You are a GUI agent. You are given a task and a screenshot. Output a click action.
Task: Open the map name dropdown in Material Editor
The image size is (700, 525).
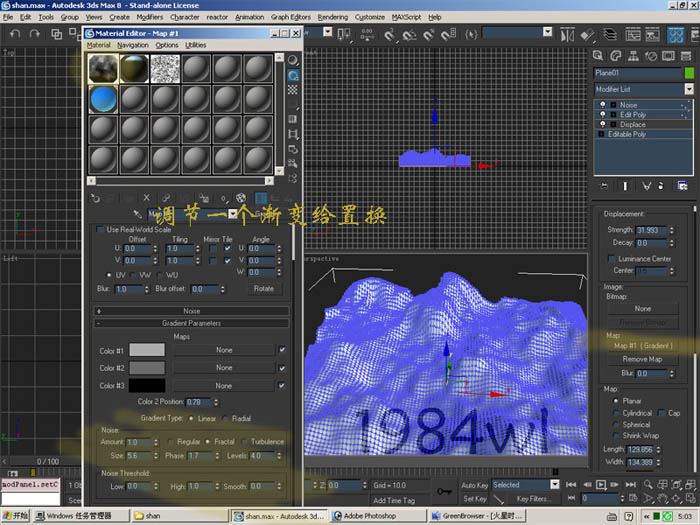click(232, 214)
